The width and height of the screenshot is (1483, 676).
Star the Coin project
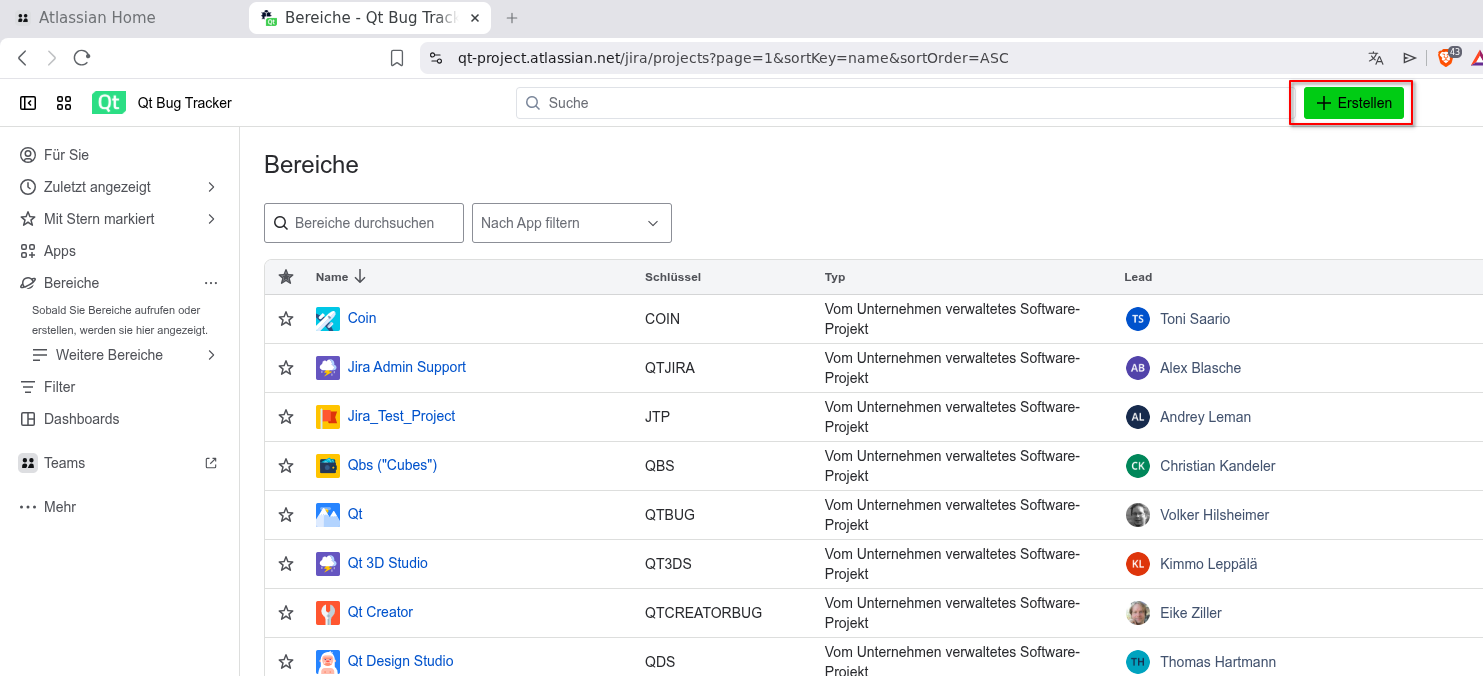[286, 319]
